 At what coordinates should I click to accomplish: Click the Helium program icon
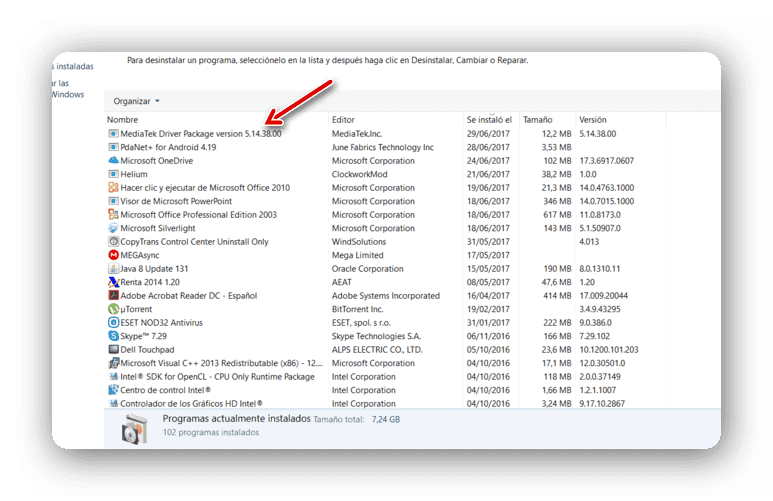click(x=113, y=174)
